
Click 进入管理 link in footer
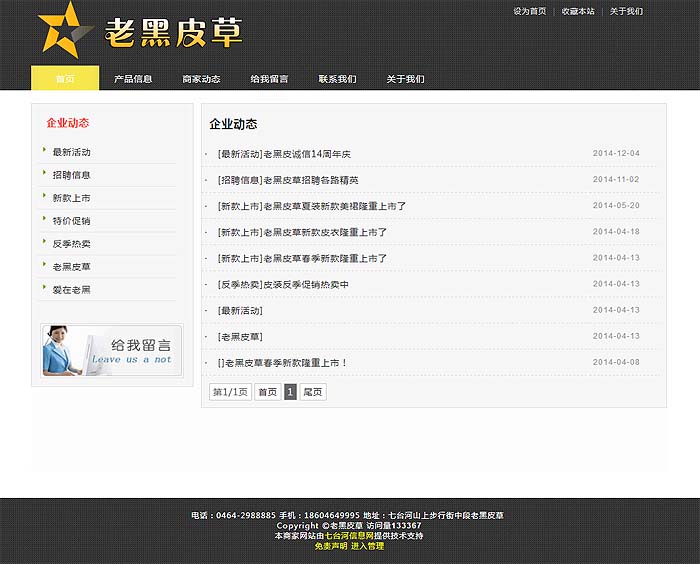coord(367,546)
